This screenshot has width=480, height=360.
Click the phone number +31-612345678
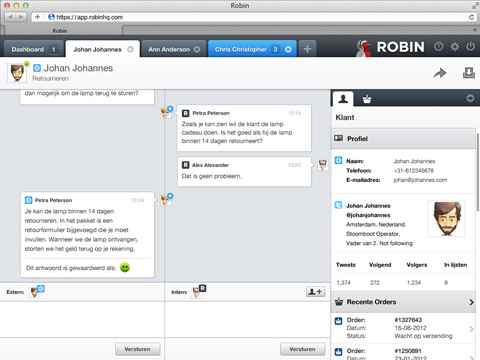click(413, 171)
